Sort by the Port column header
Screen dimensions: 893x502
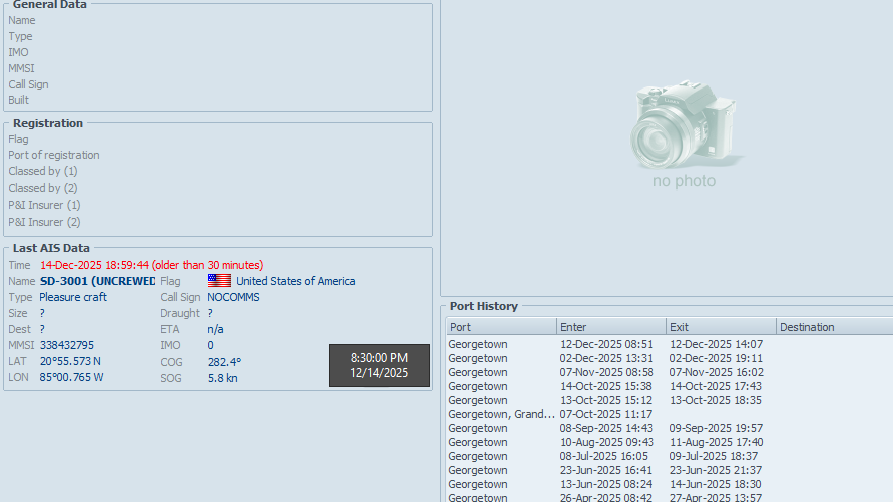coord(501,327)
